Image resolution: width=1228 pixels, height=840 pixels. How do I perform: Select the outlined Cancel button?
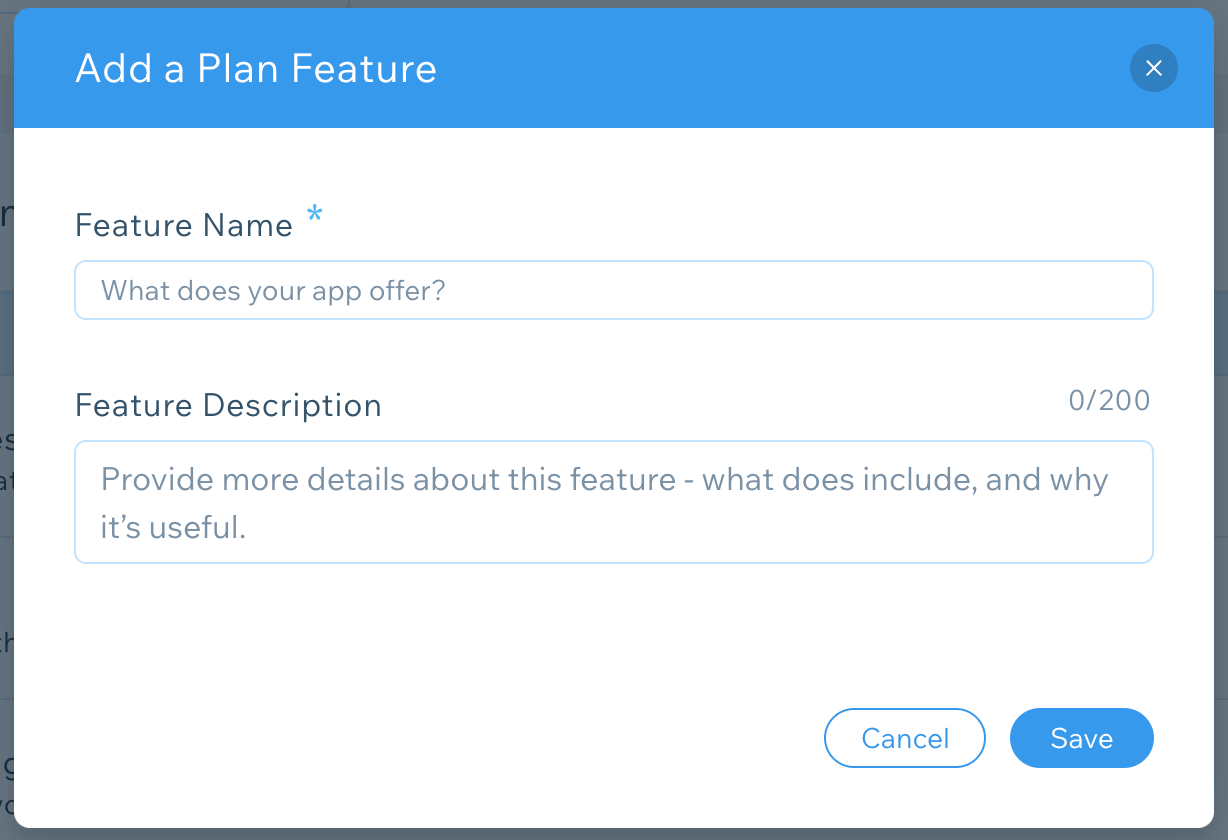[905, 738]
